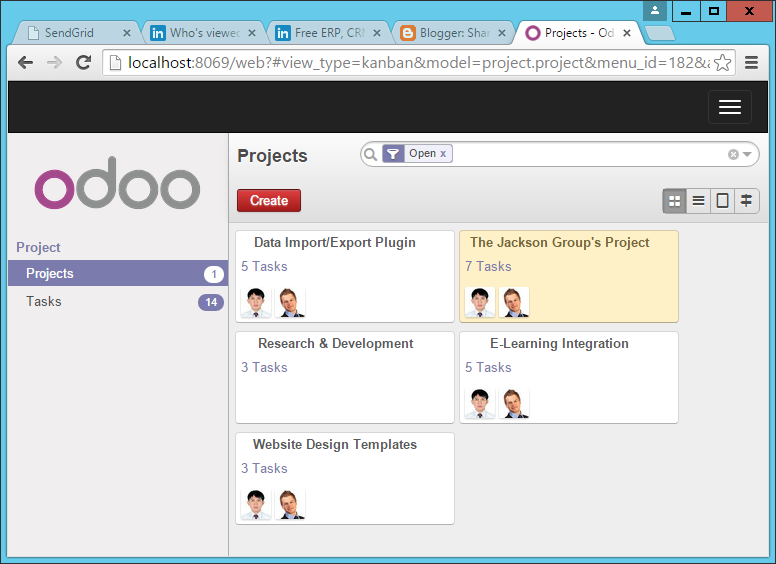Click red-haired member avatar on E-Learning Integration
This screenshot has height=564, width=776.
tap(514, 403)
